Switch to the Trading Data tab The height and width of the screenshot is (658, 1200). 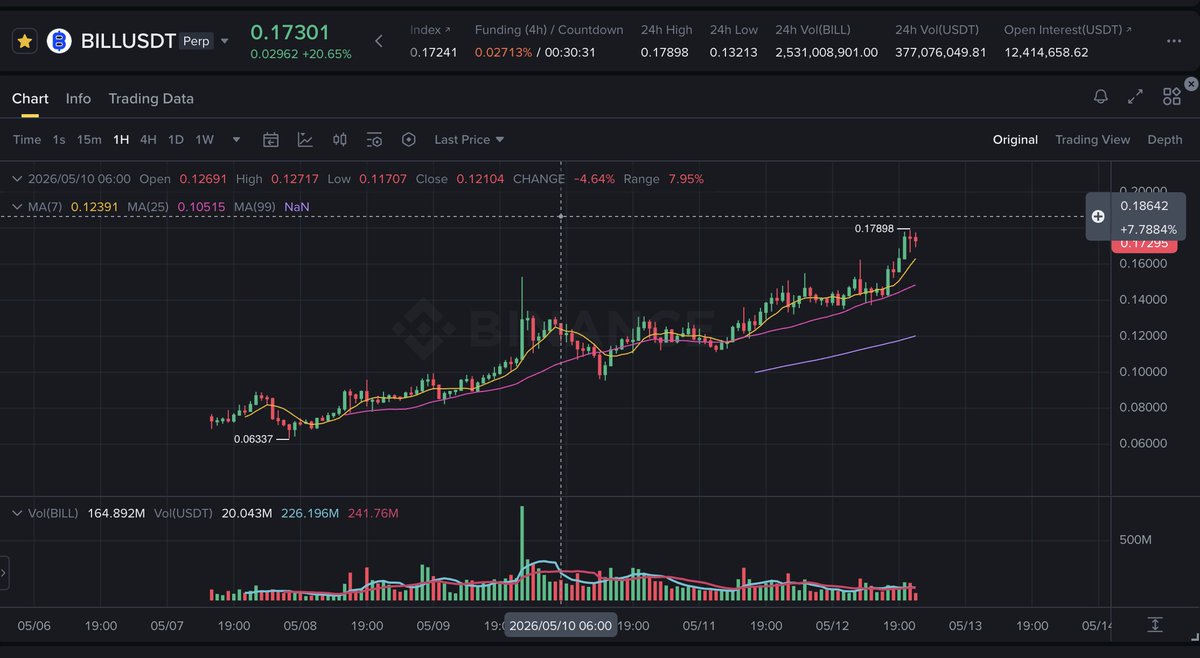(151, 98)
